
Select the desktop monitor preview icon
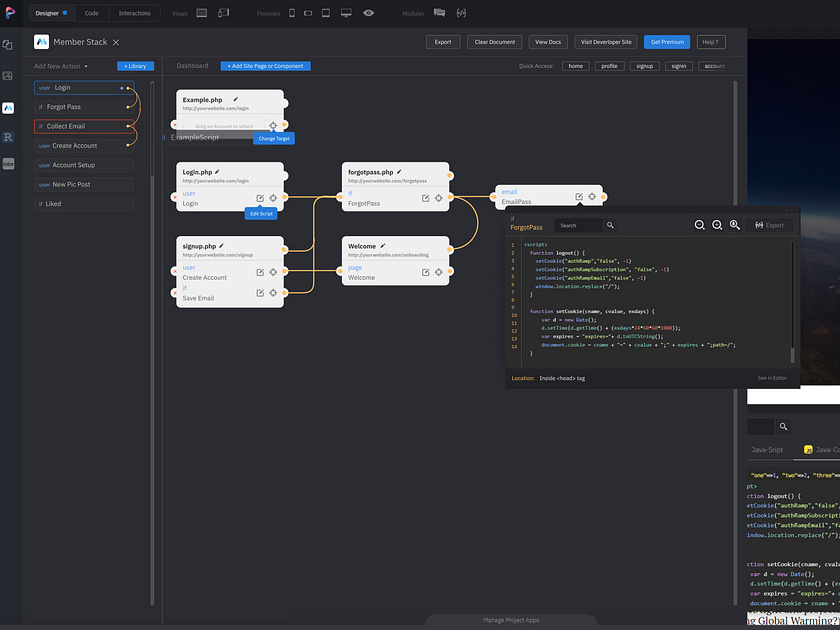click(x=345, y=13)
